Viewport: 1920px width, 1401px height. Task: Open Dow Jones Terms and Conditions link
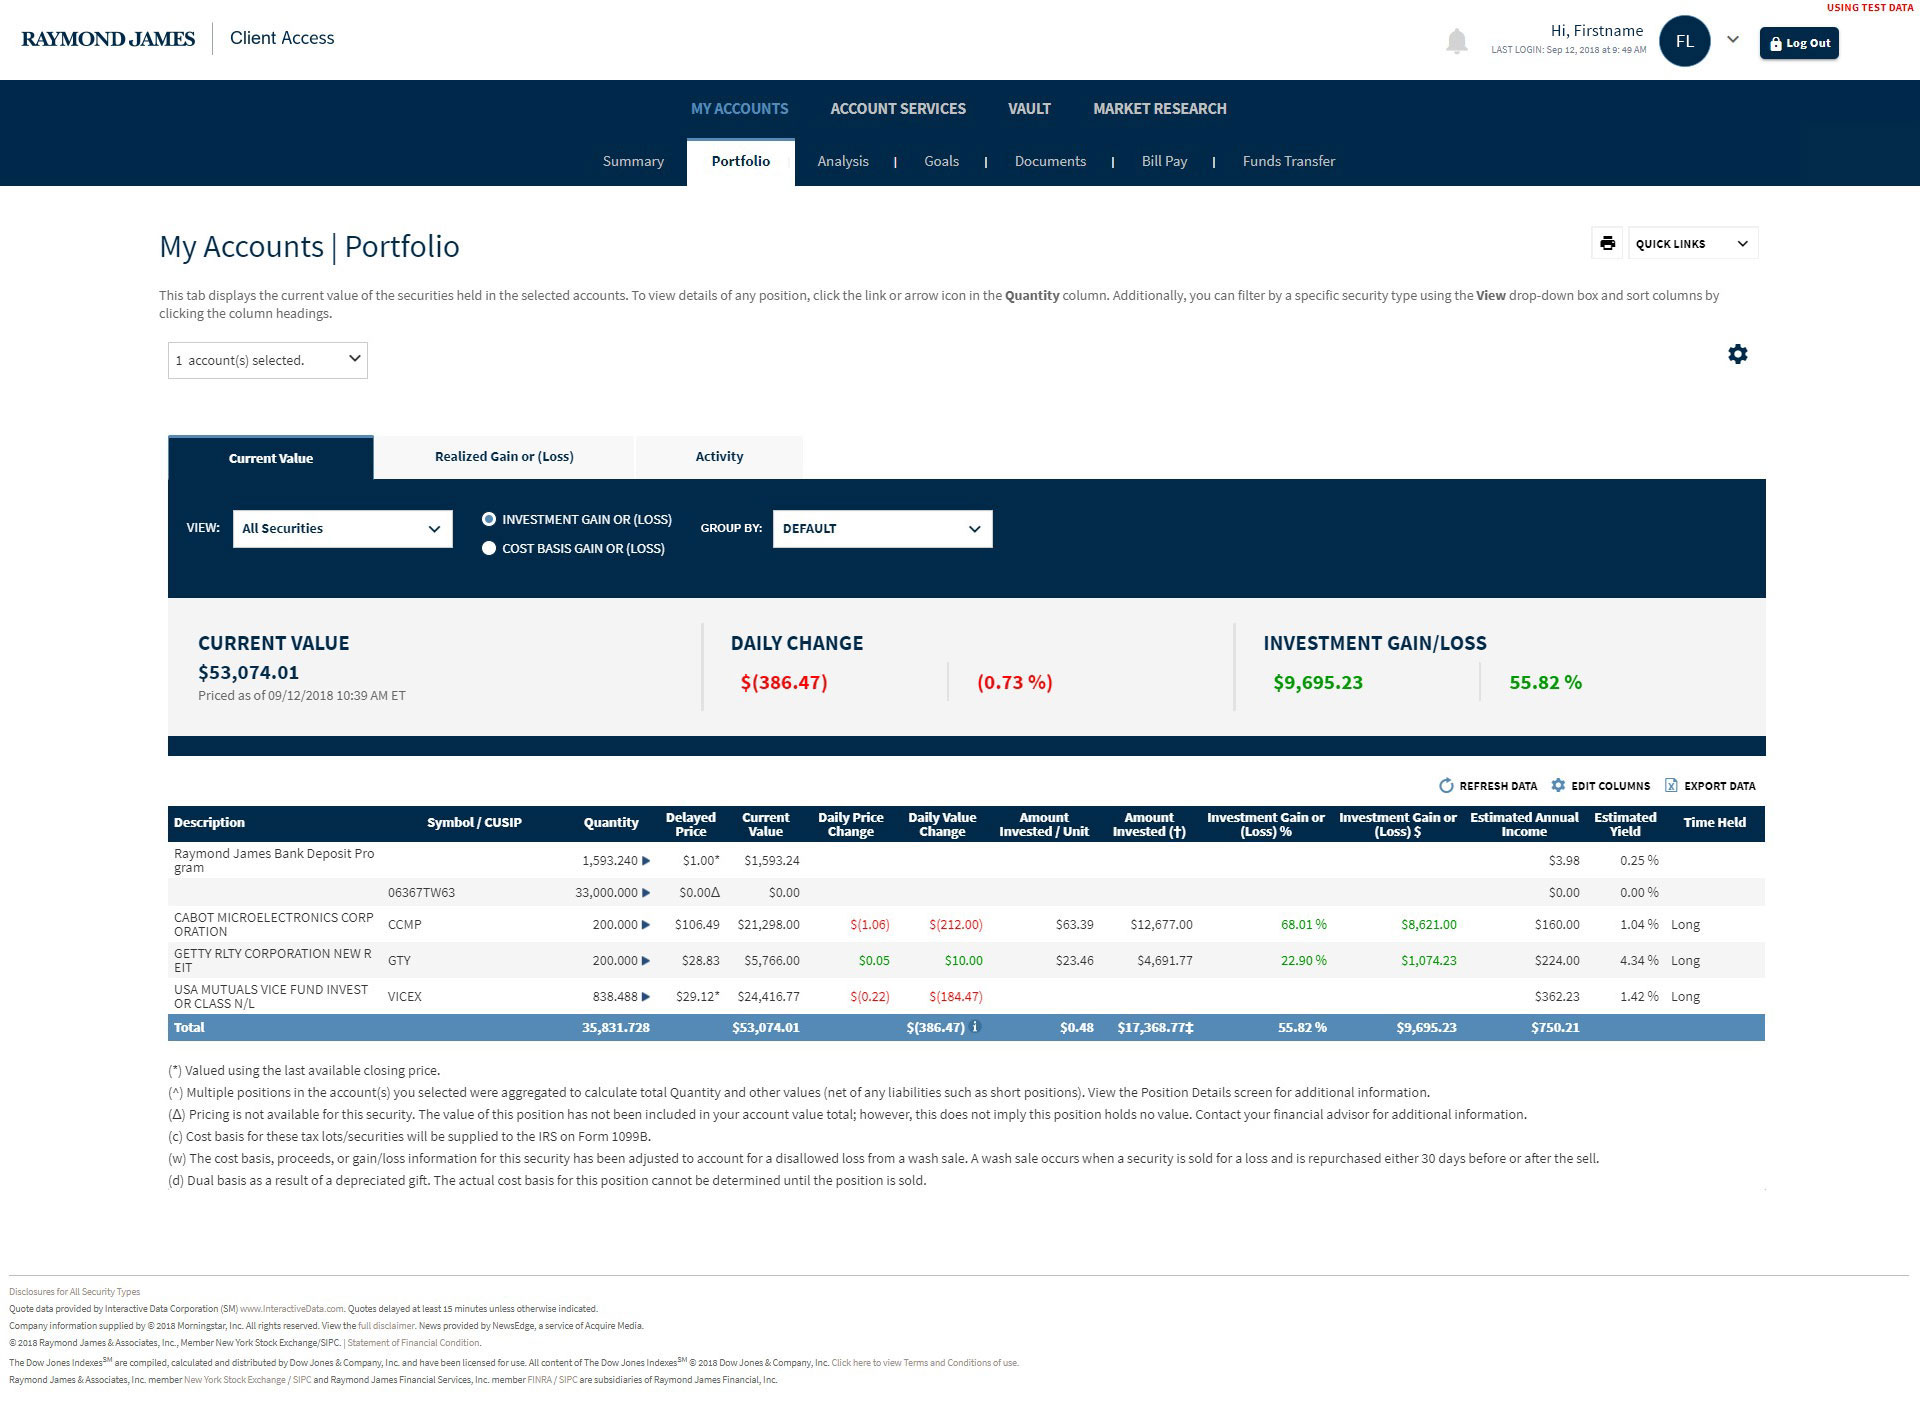[924, 1362]
